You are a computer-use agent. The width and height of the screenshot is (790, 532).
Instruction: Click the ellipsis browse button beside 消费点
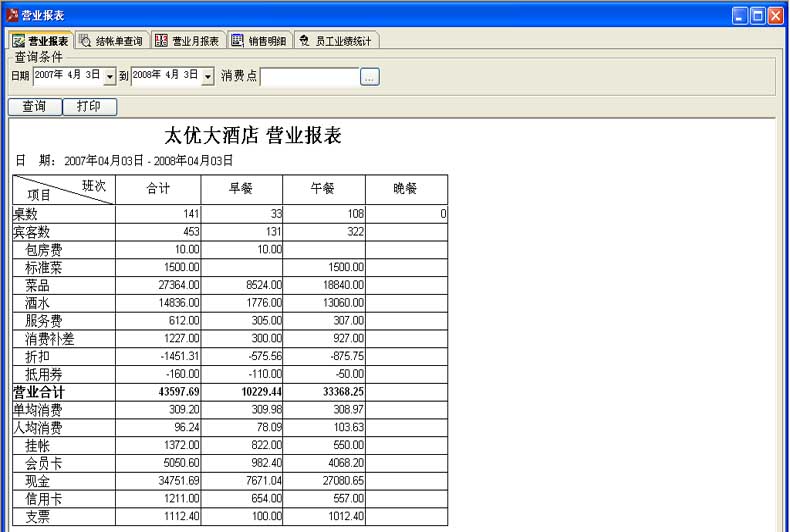370,77
